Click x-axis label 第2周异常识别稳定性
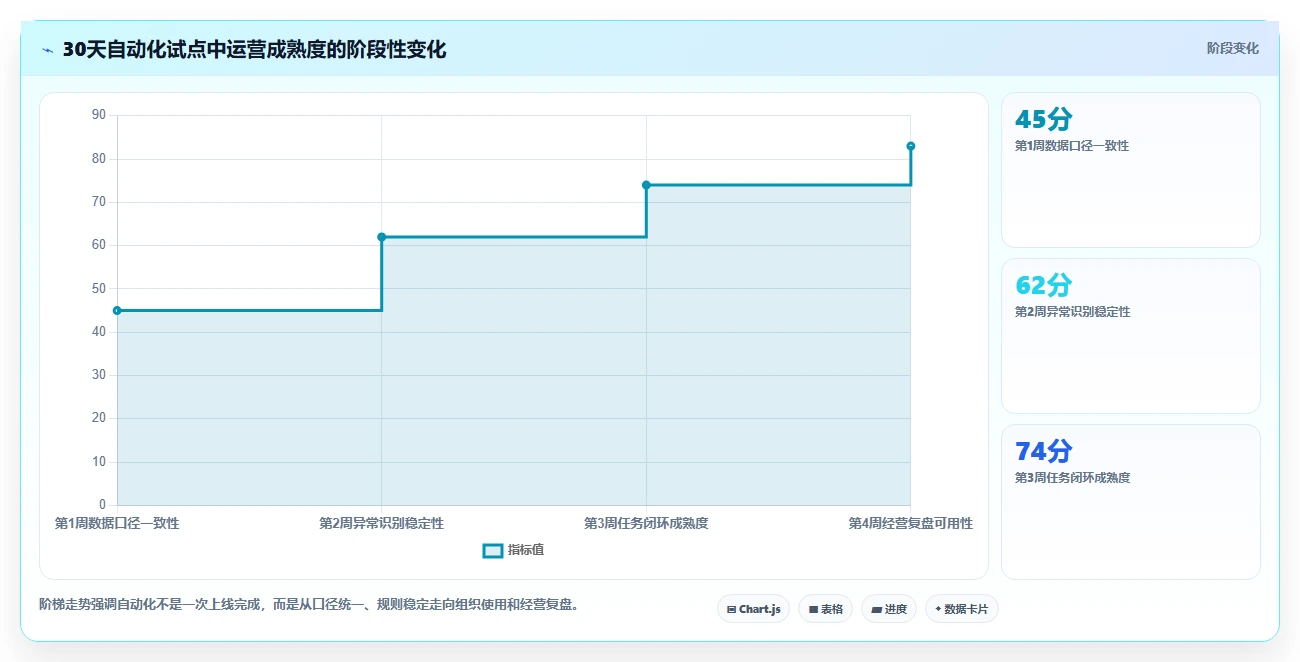This screenshot has width=1300, height=662. pyautogui.click(x=381, y=523)
